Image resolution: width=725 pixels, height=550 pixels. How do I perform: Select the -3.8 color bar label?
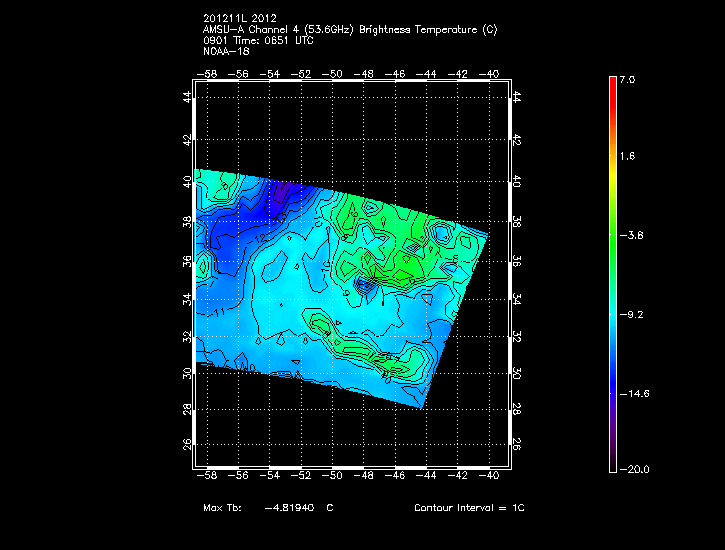(x=630, y=236)
